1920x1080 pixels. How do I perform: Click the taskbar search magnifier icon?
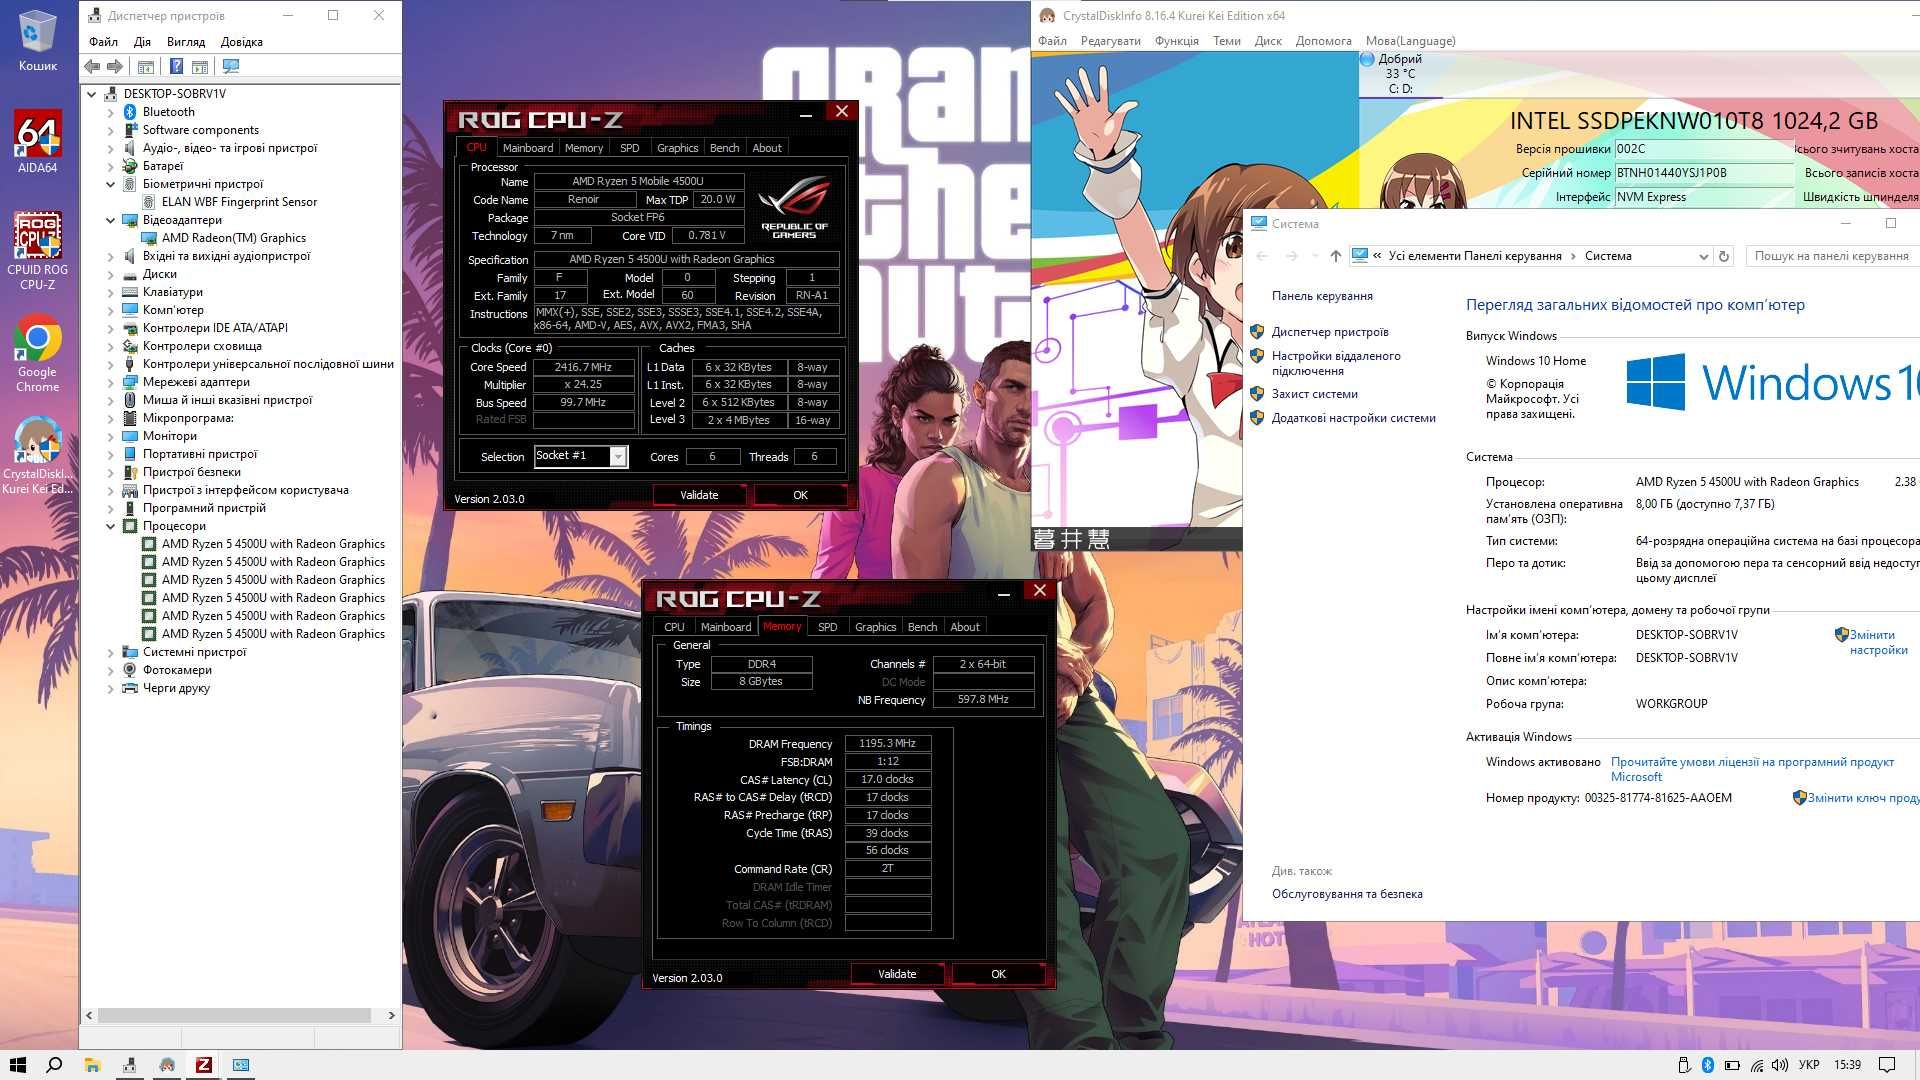pyautogui.click(x=55, y=1065)
